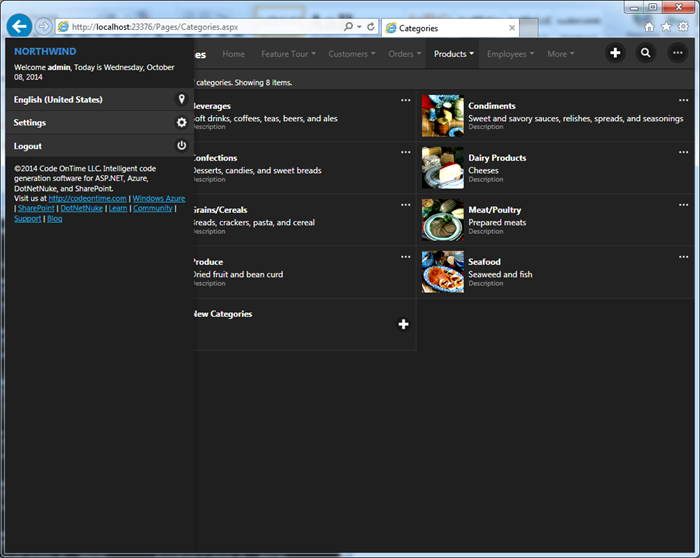Open three-dots menu for Beverages

pyautogui.click(x=405, y=100)
